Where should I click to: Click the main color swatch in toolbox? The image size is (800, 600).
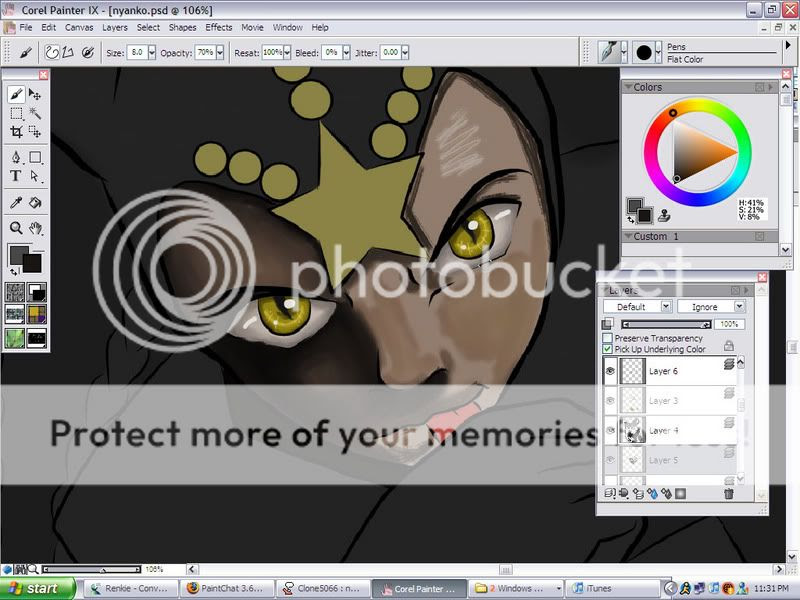19,255
